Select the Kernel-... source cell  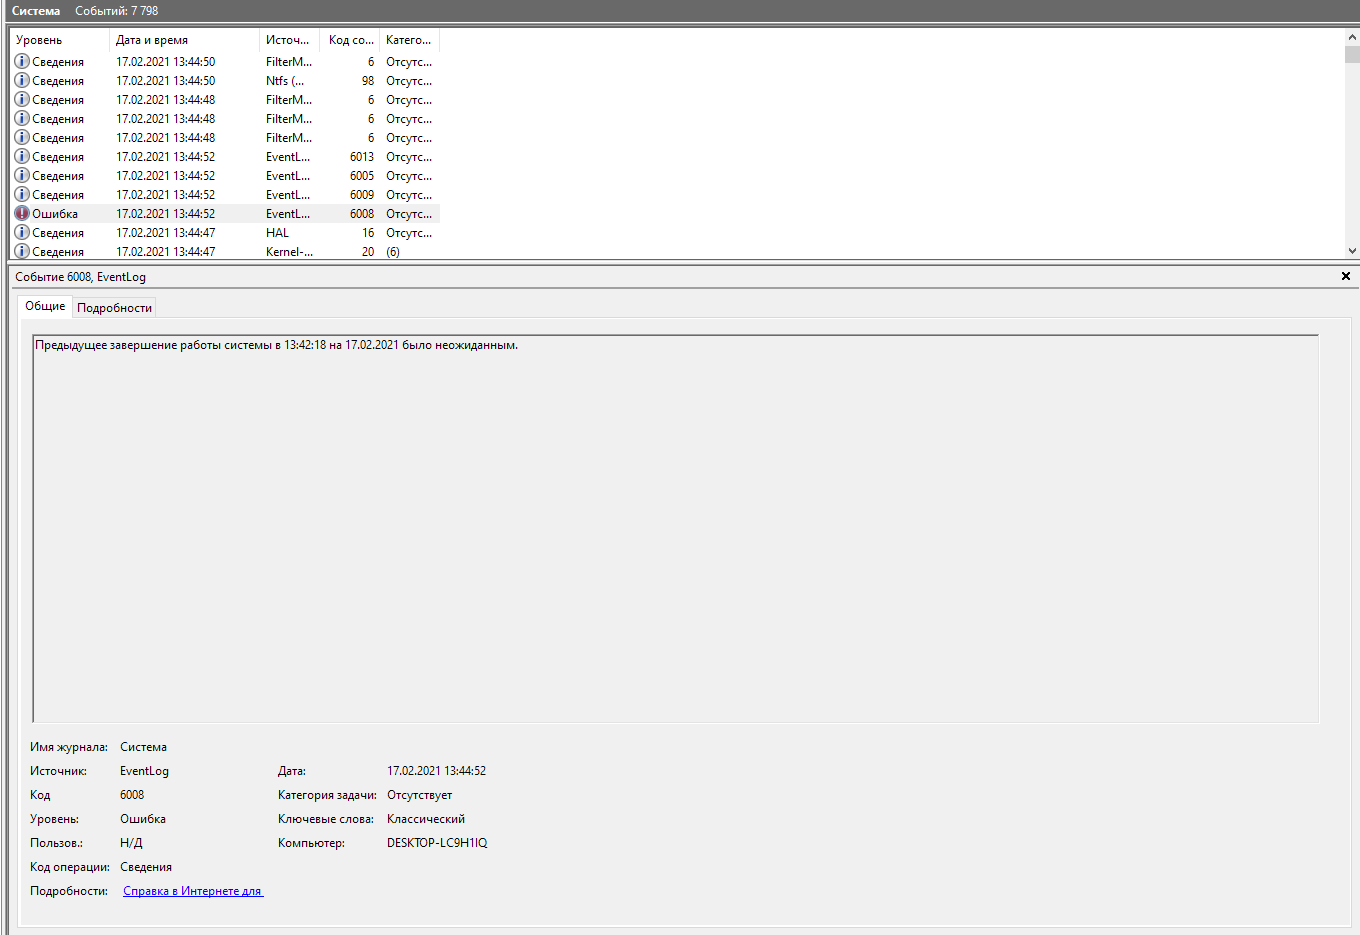point(289,252)
